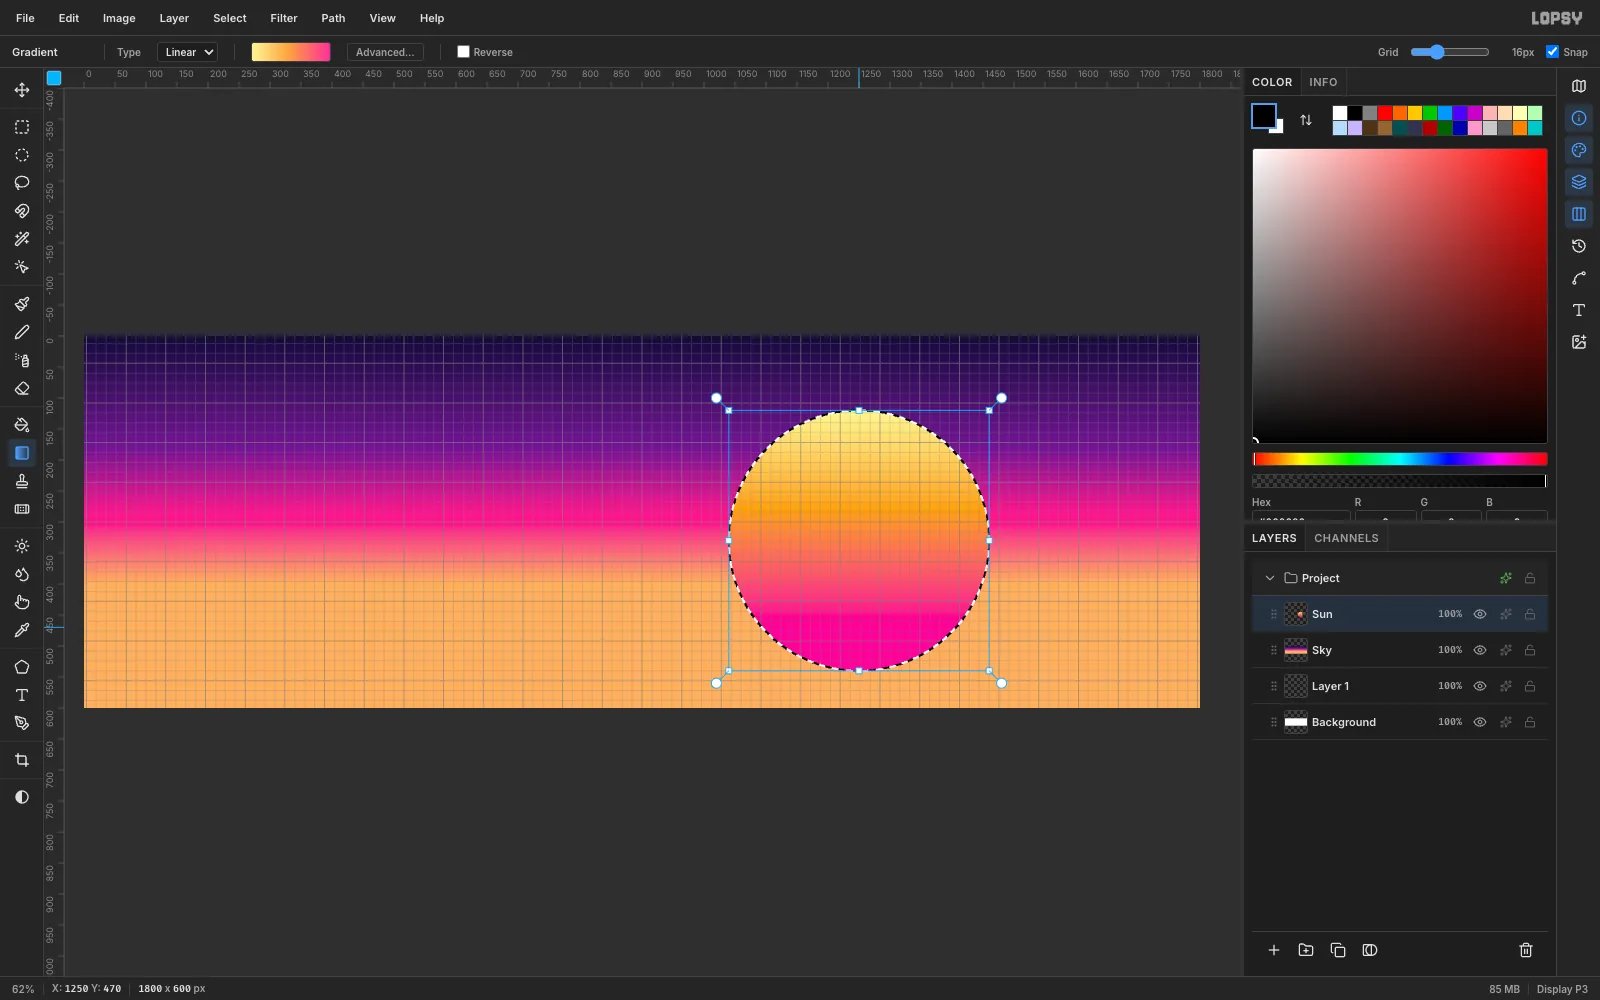Click the rainbow hue slider bar
This screenshot has width=1600, height=1000.
[1400, 459]
